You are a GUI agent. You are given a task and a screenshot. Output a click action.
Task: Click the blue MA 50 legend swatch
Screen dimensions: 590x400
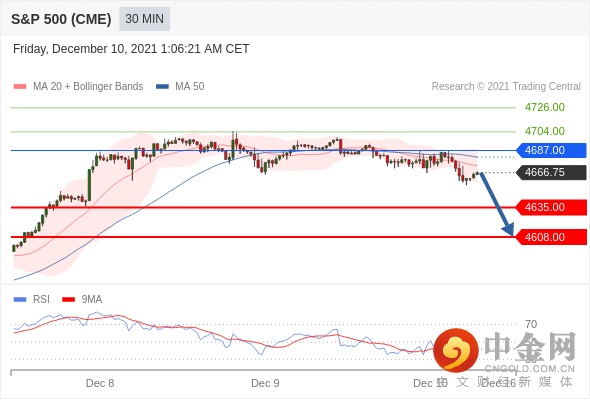click(162, 87)
